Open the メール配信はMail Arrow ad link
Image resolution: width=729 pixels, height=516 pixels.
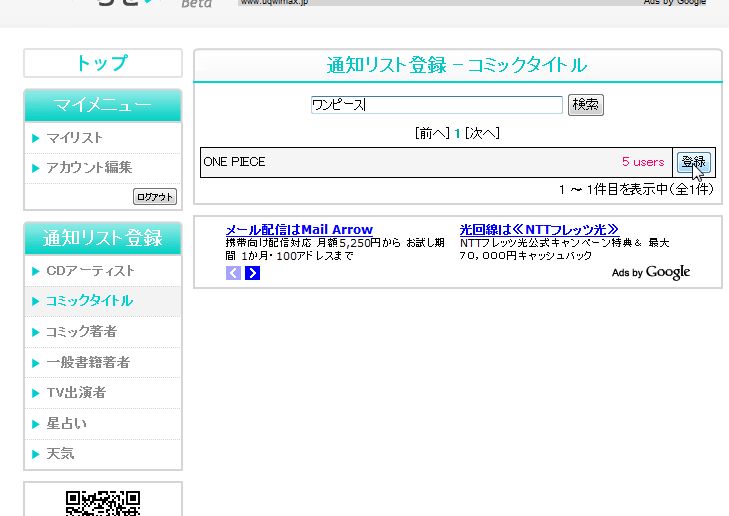pyautogui.click(x=299, y=230)
